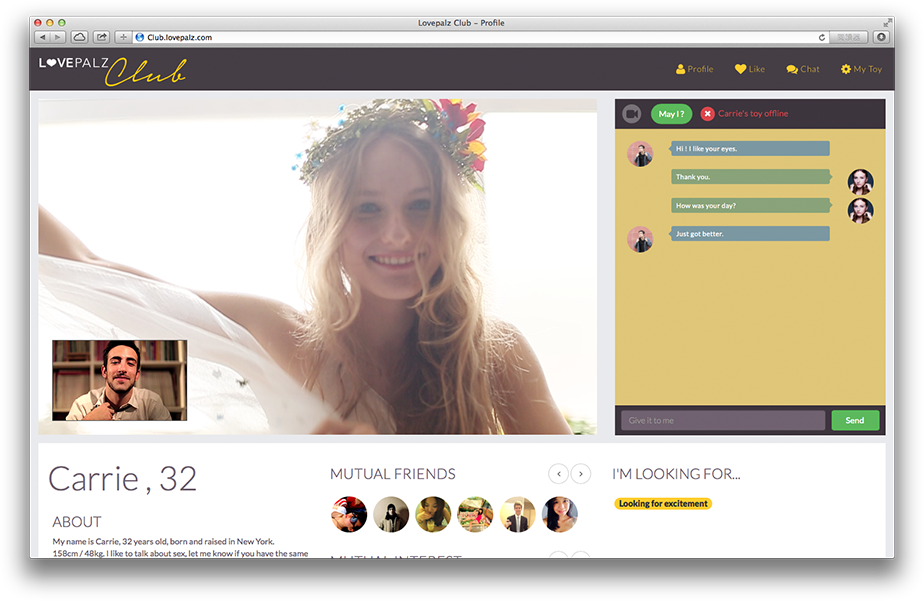Open the iCloud tabs button in toolbar

(x=80, y=37)
